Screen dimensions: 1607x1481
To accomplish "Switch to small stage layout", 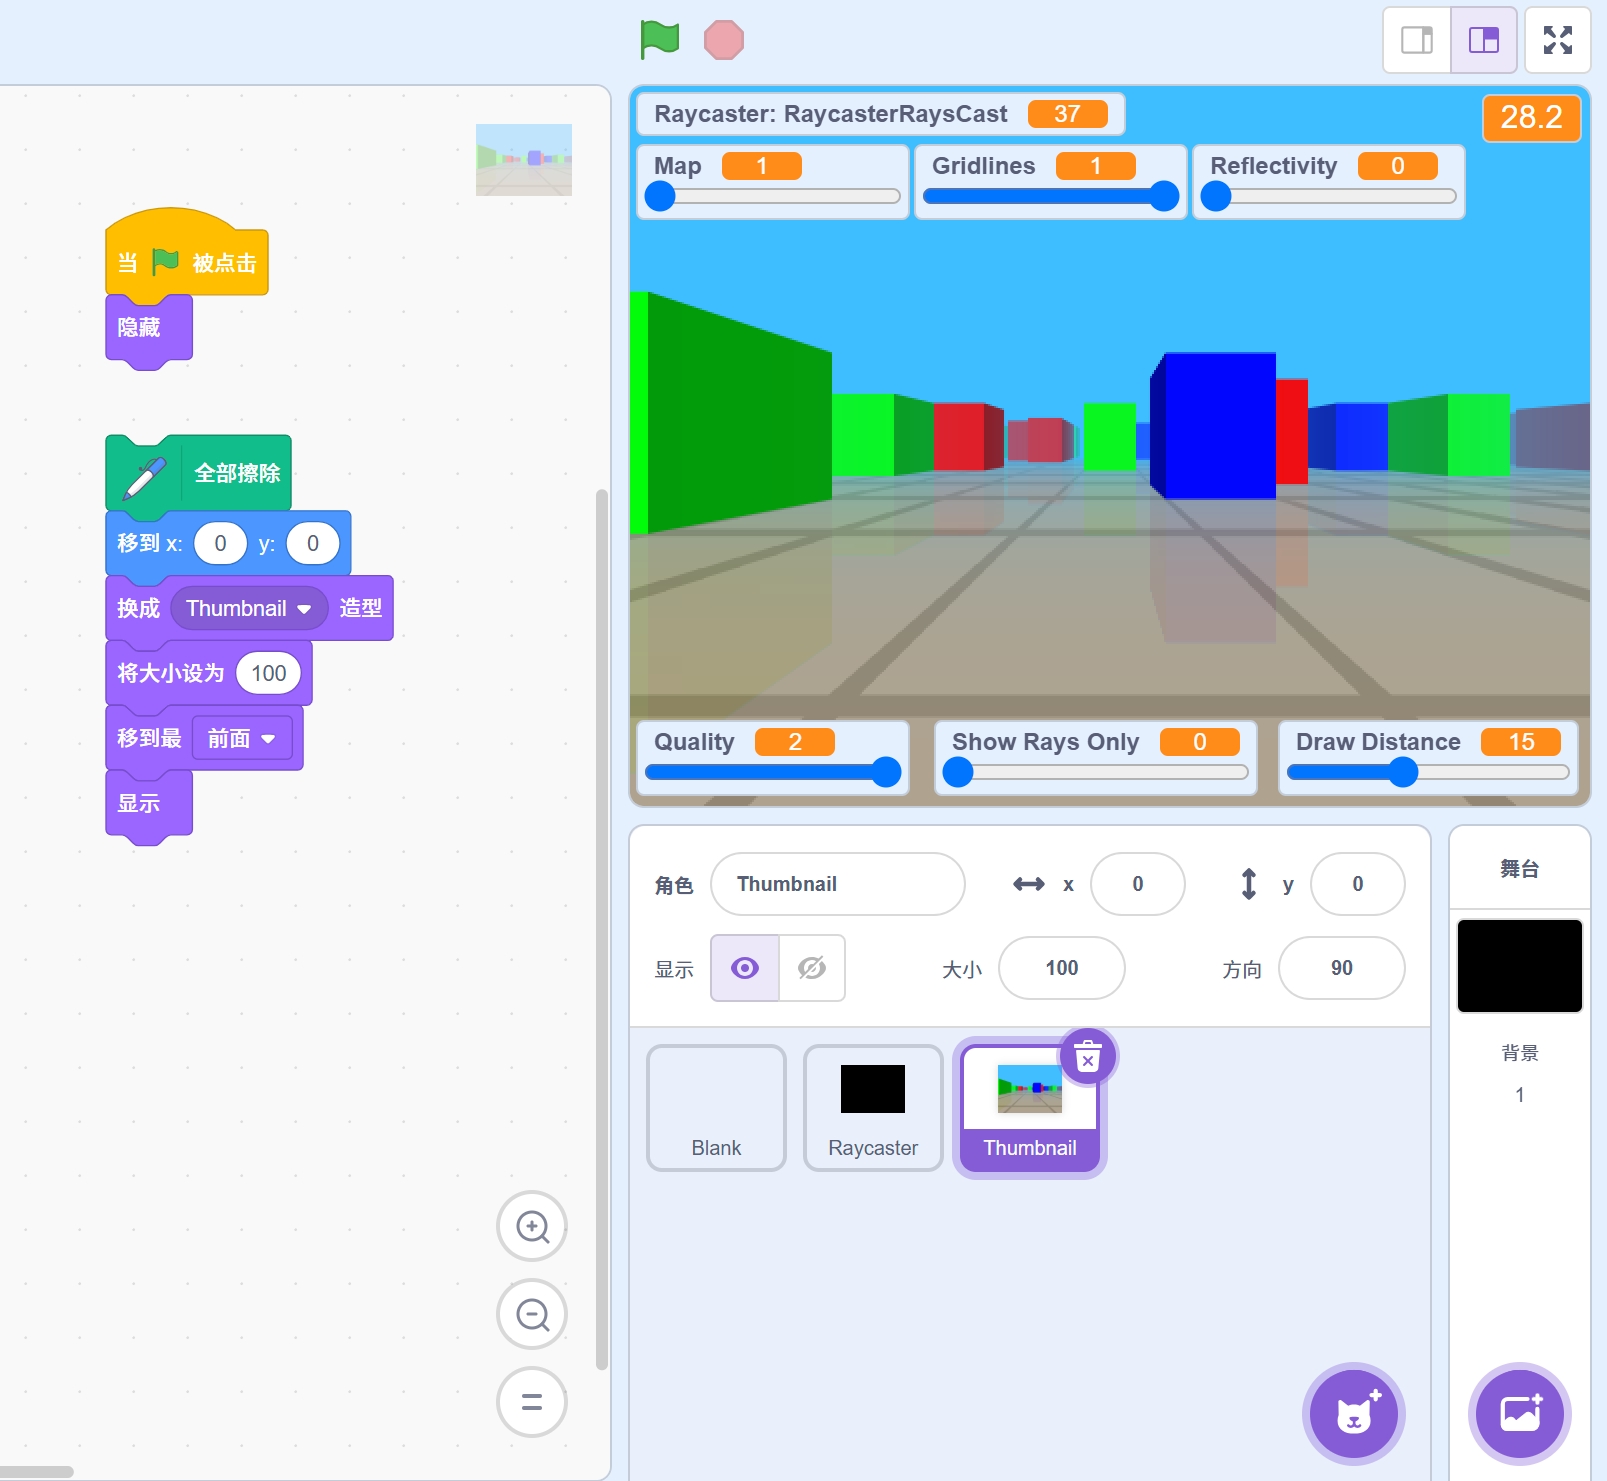I will tap(1417, 40).
